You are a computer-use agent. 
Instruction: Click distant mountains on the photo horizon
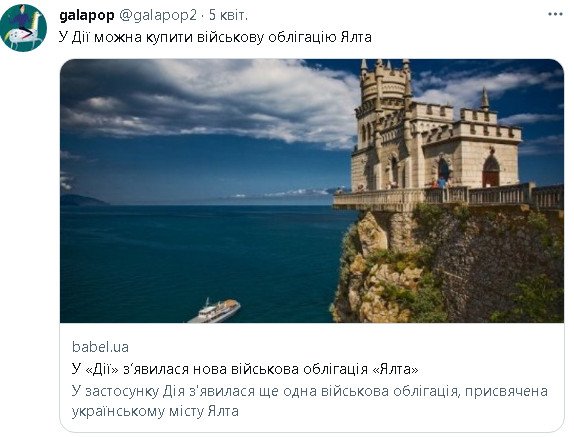tap(84, 200)
